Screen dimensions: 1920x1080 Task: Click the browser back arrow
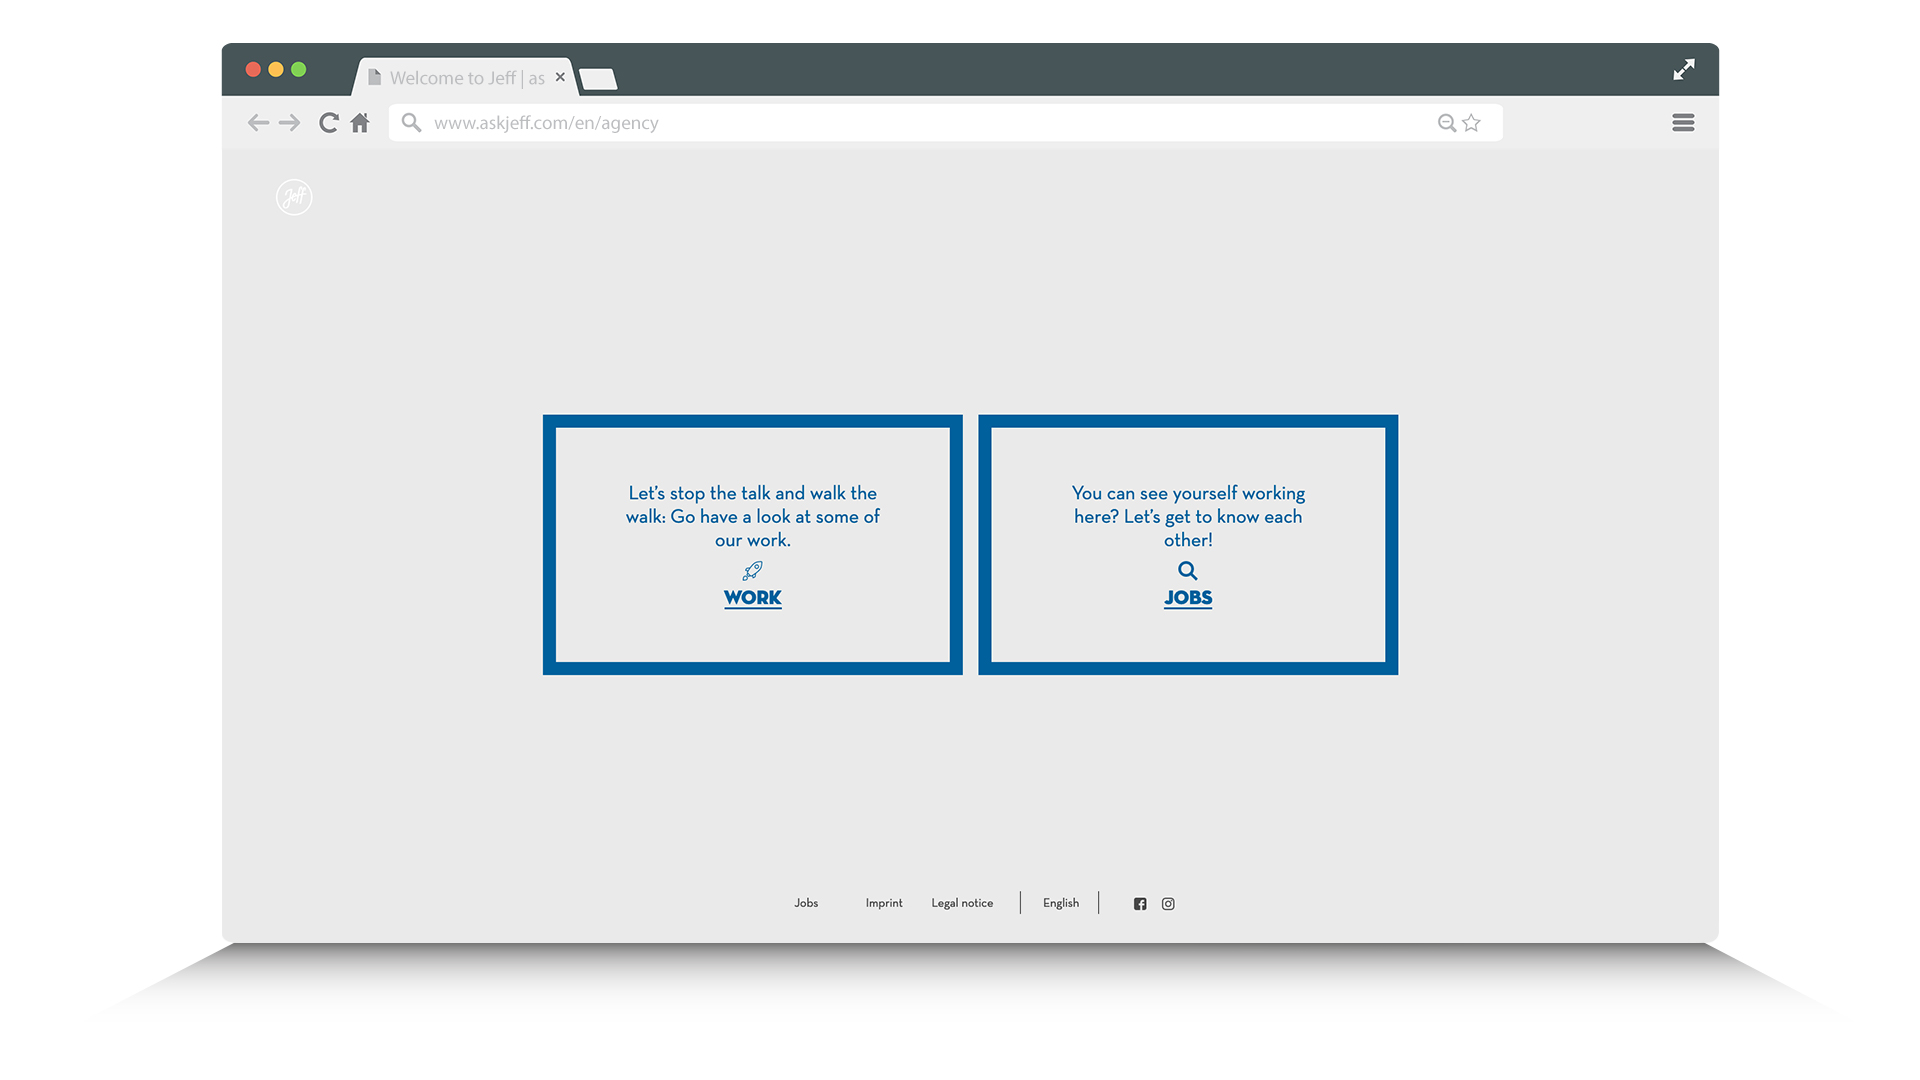258,123
